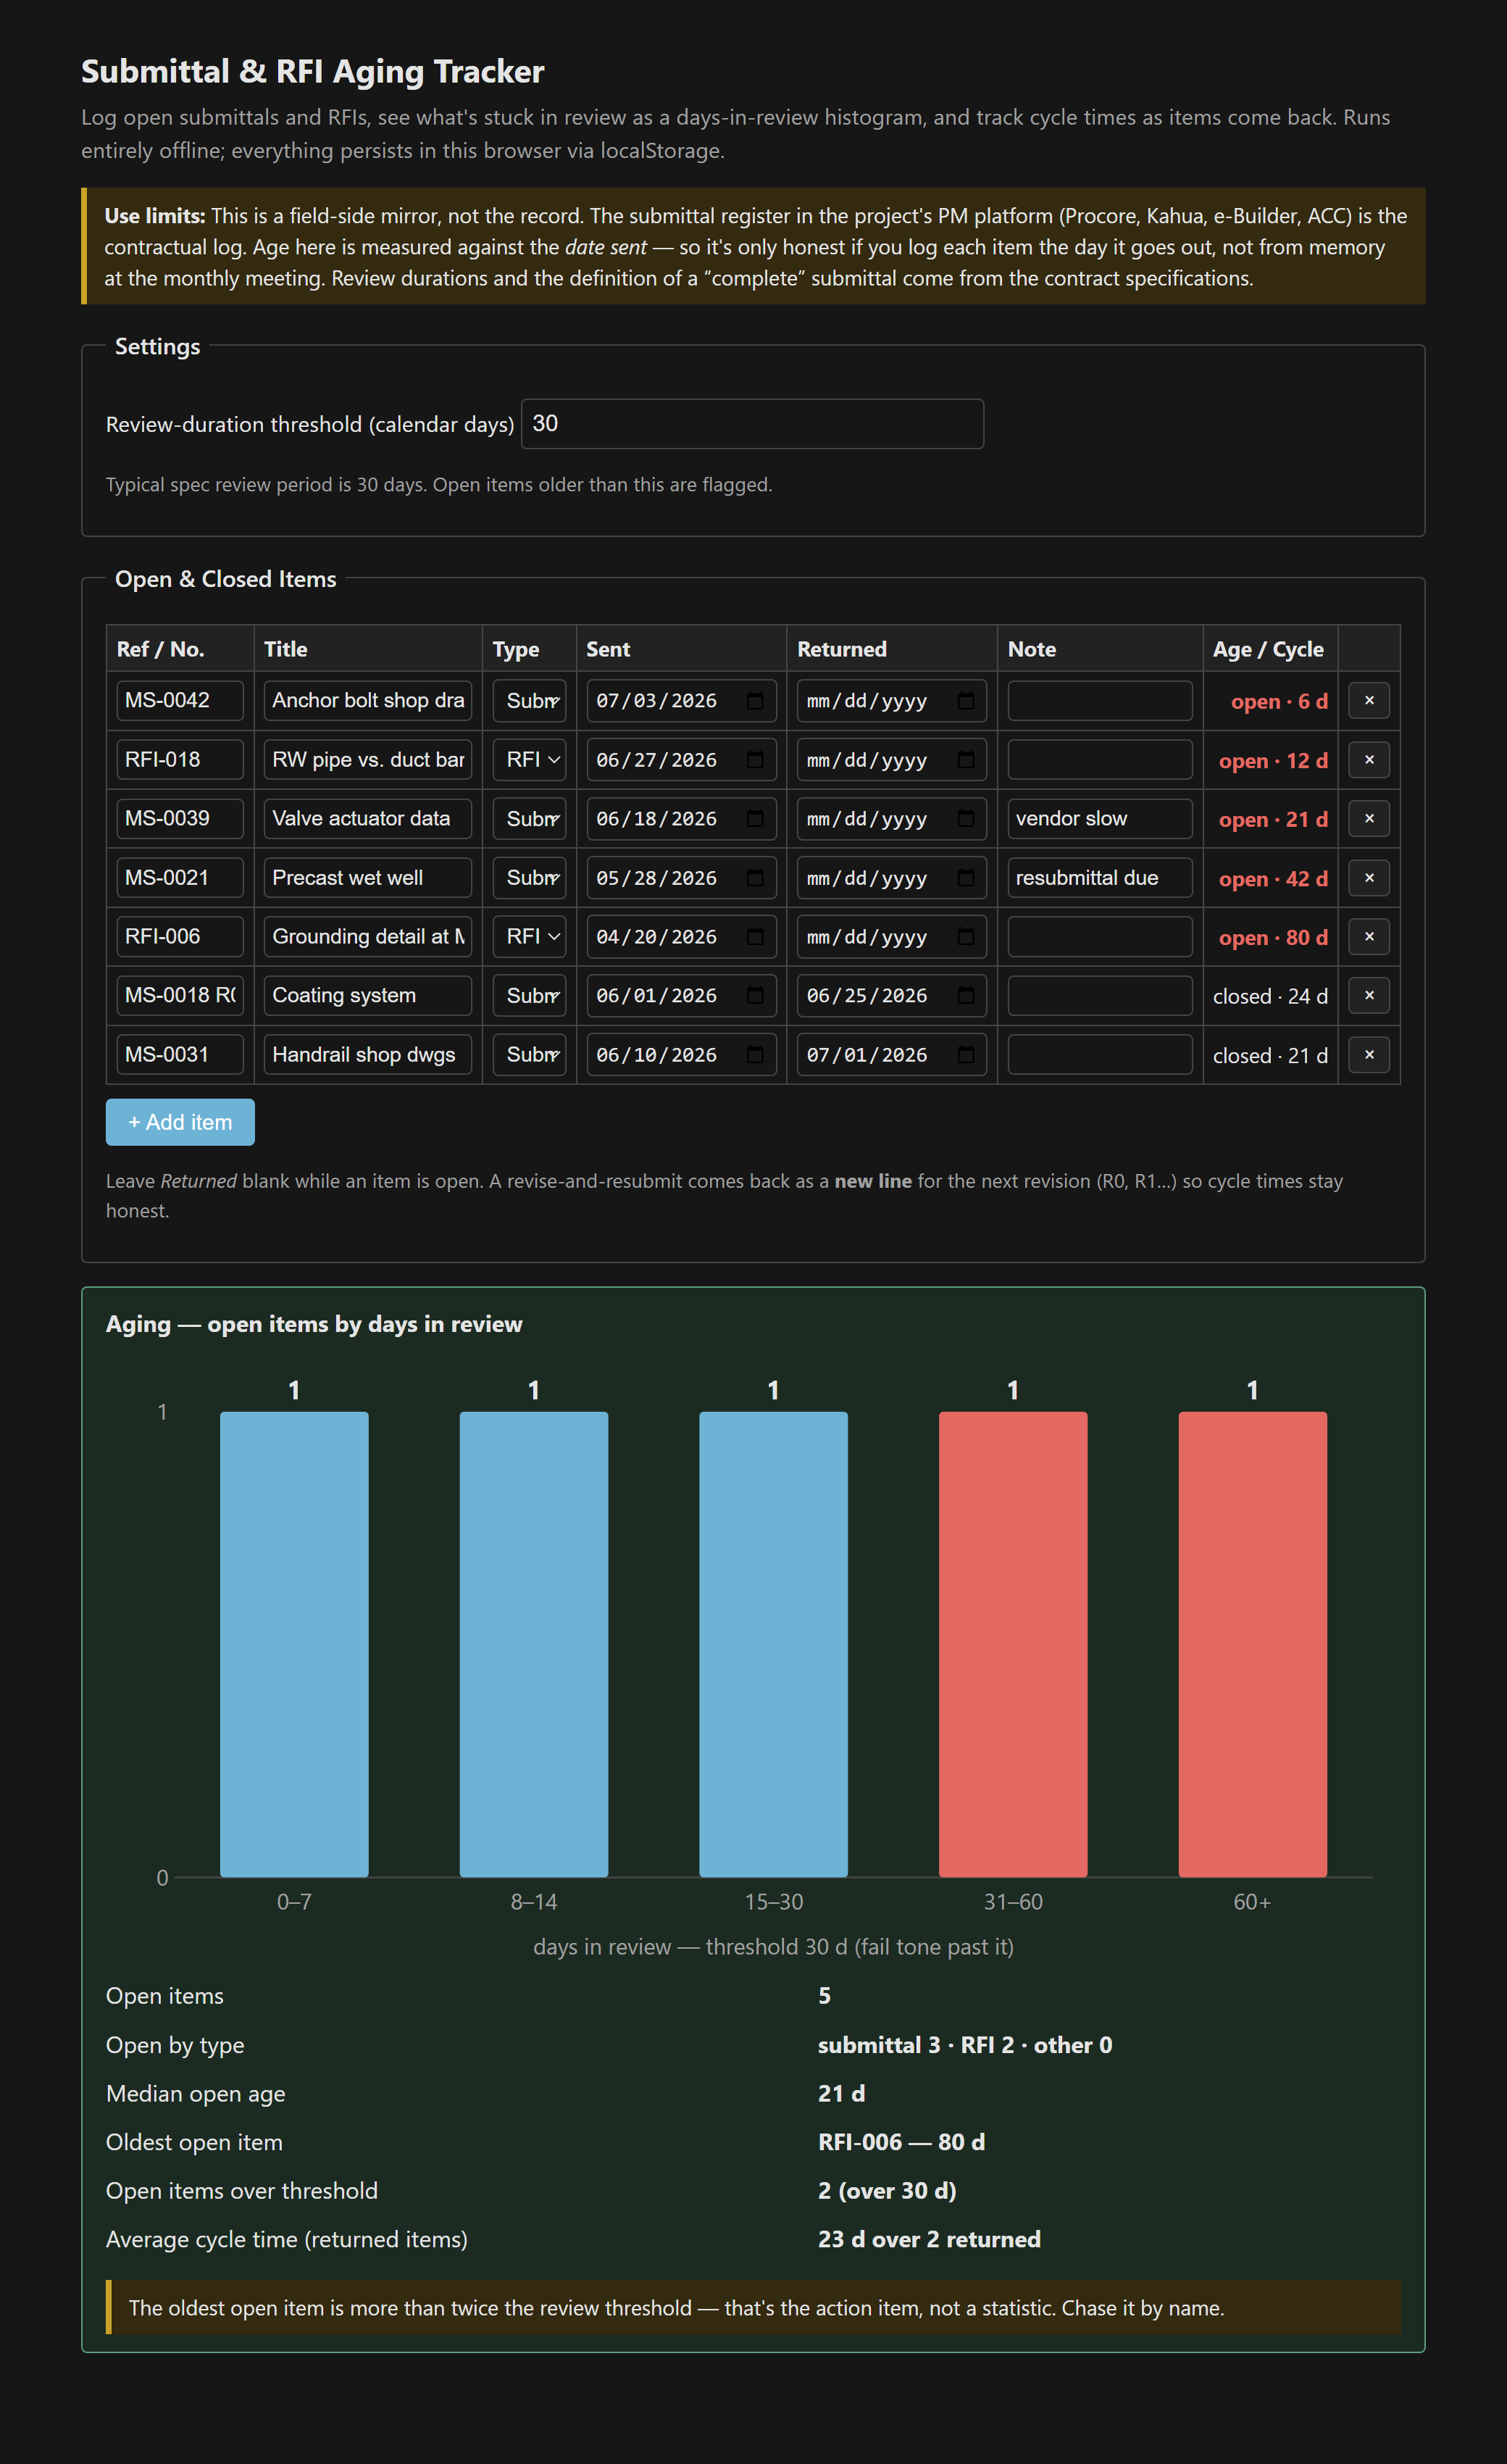1507x2464 pixels.
Task: Click the 15–30 days histogram bar
Action: 773,1644
